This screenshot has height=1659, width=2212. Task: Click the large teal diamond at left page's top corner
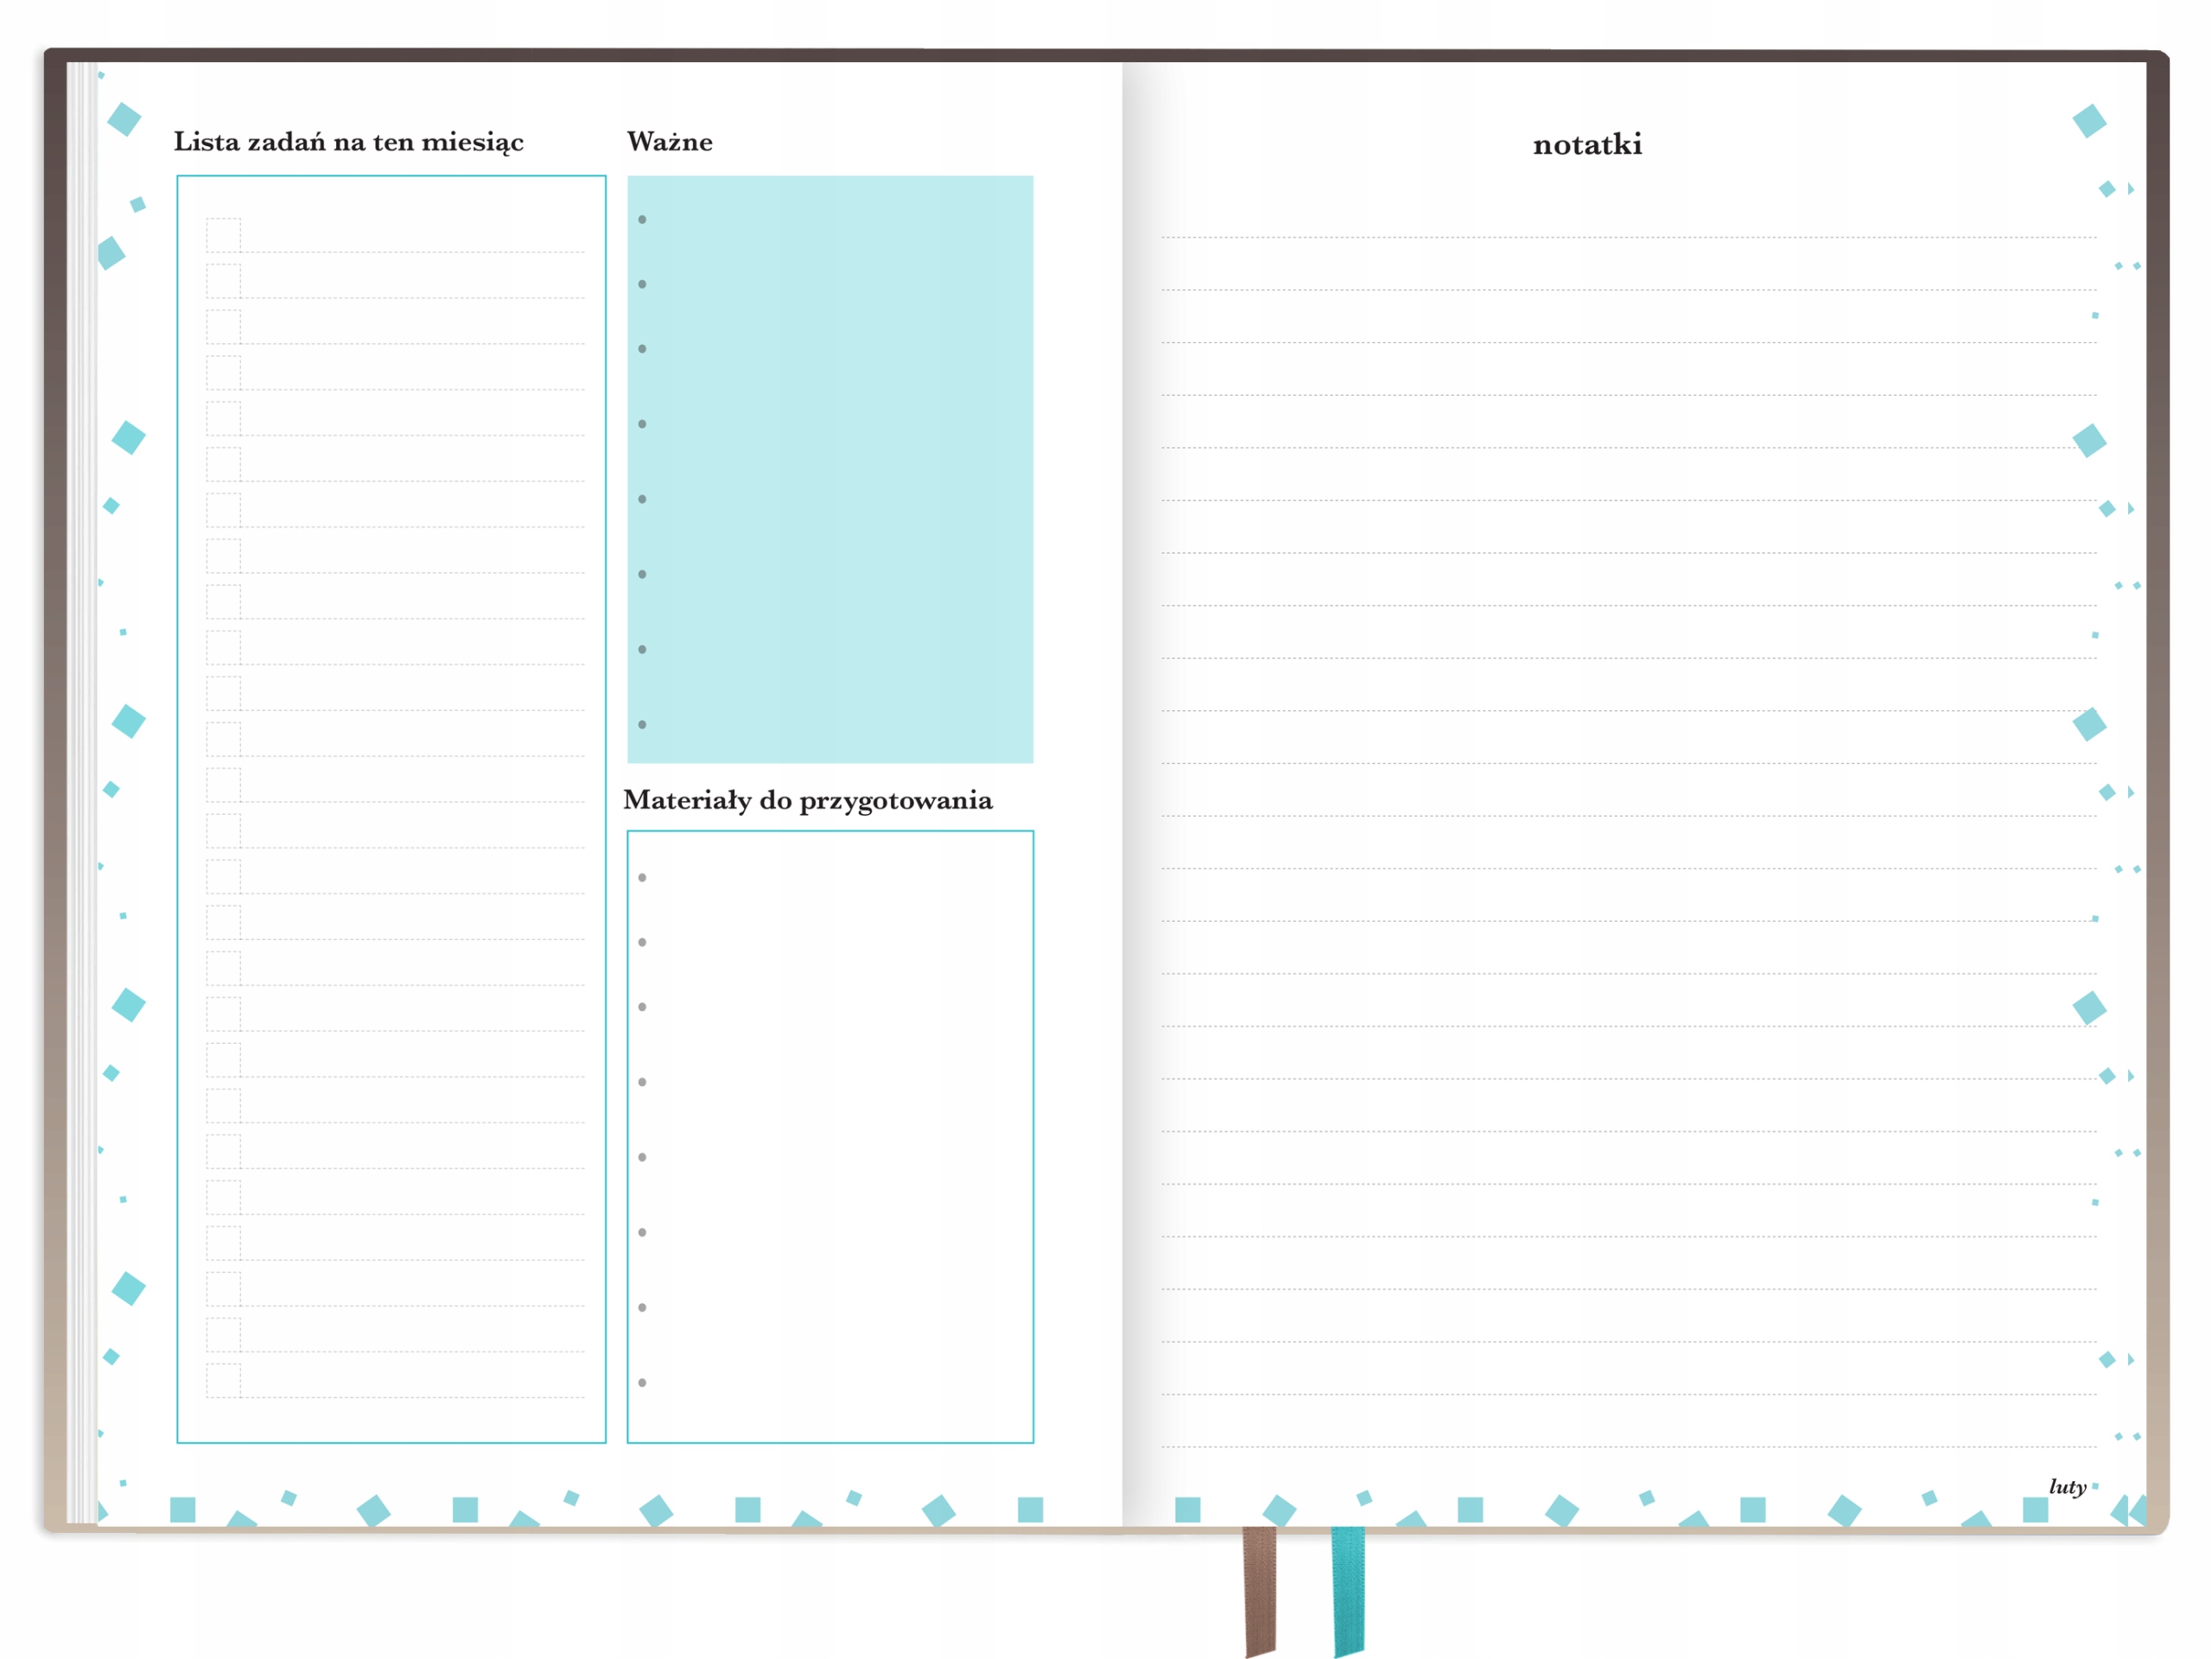point(124,119)
